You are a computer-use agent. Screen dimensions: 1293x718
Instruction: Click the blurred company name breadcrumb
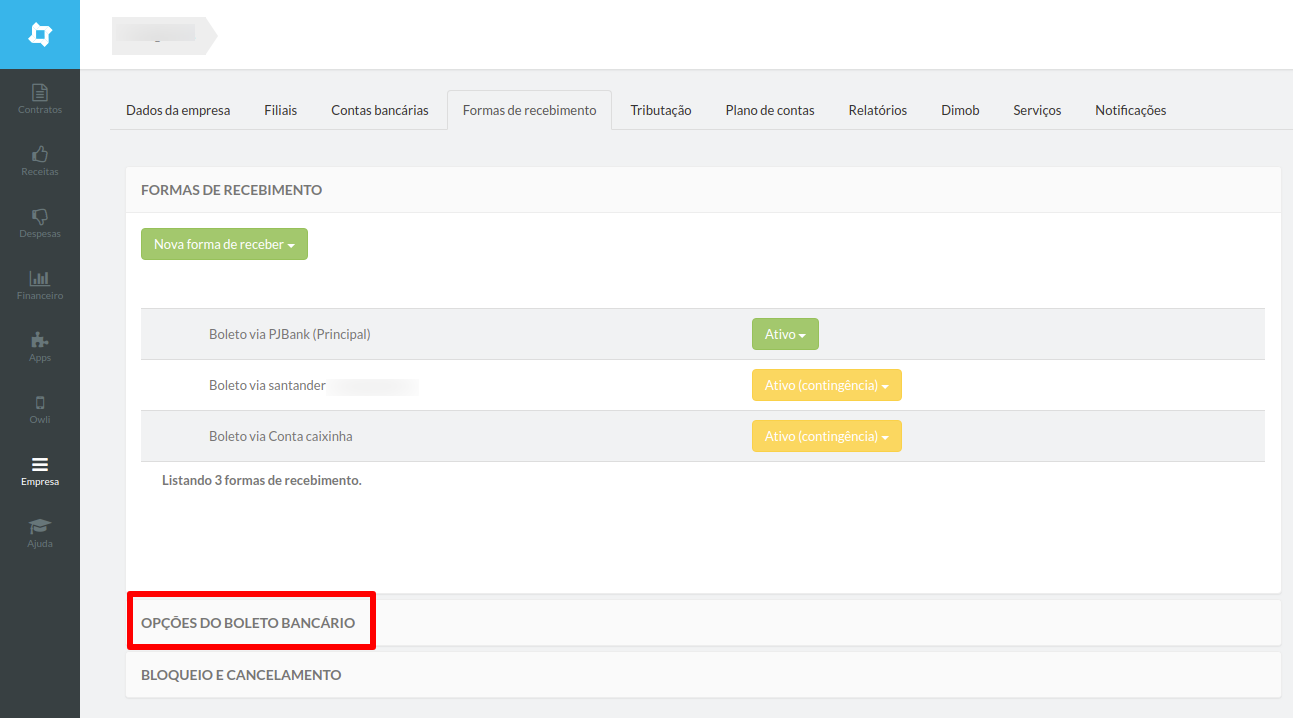[164, 35]
